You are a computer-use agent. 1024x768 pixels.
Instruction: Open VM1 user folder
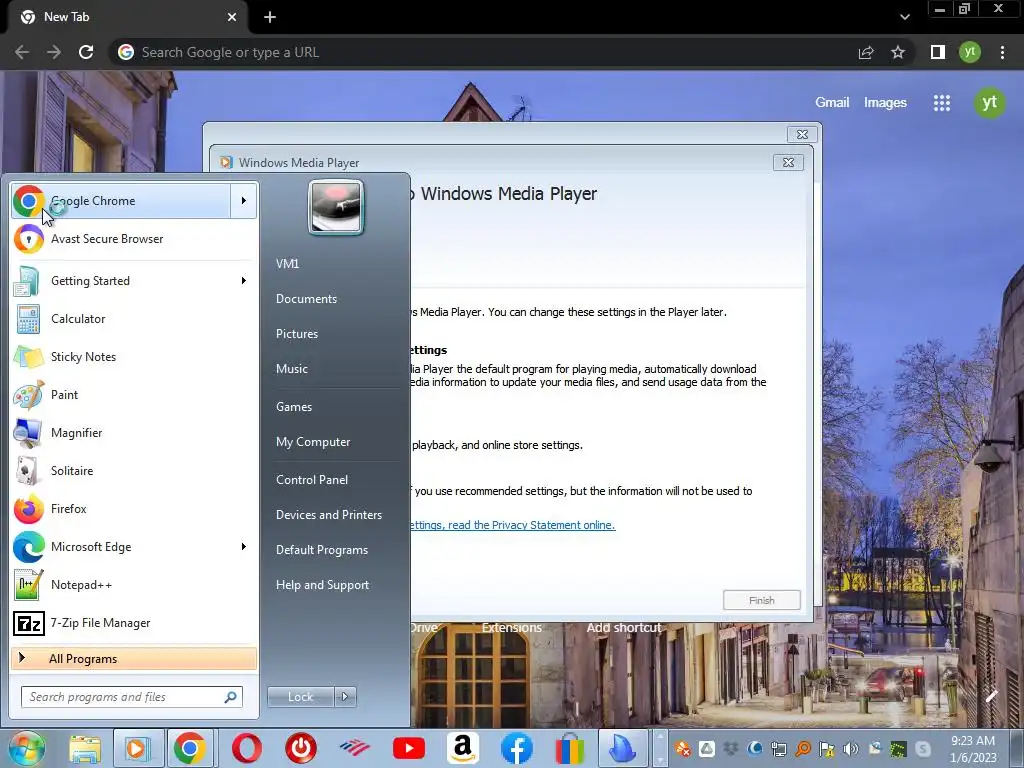287,264
